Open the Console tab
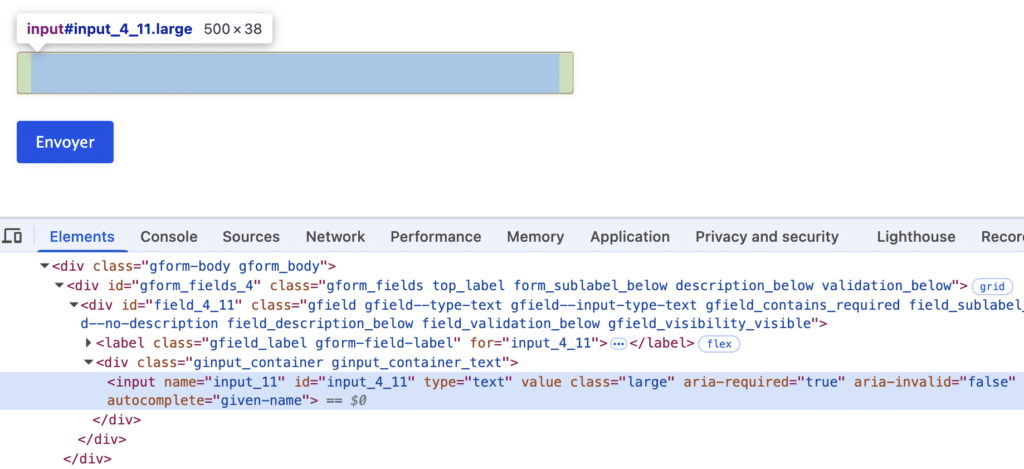Image resolution: width=1024 pixels, height=469 pixels. (168, 237)
